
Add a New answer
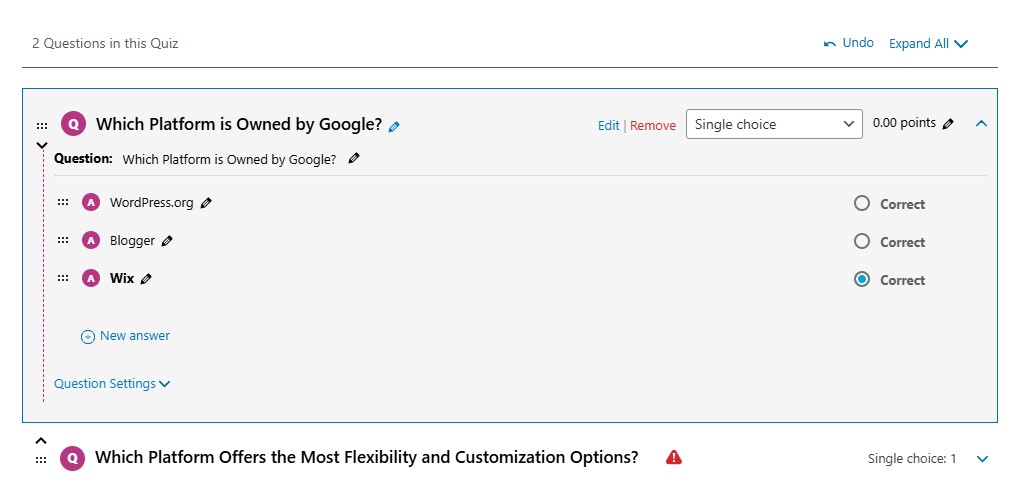126,336
